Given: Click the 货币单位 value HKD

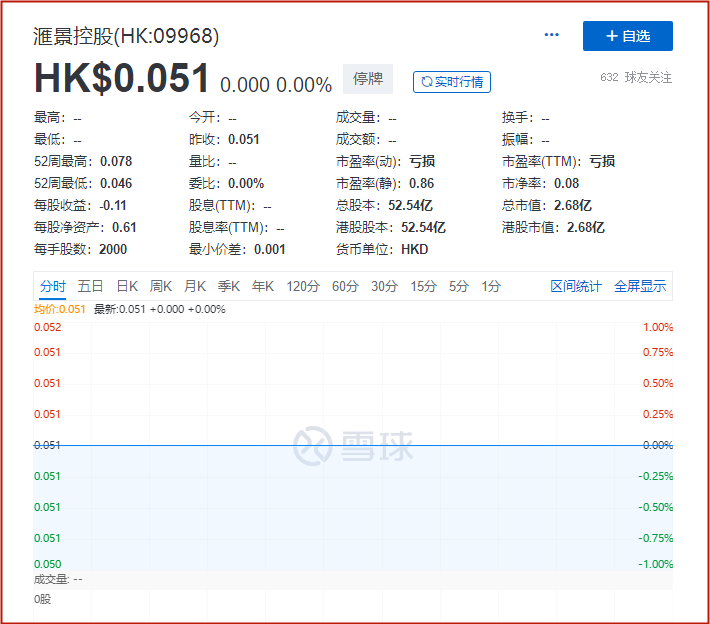Looking at the screenshot, I should (414, 250).
